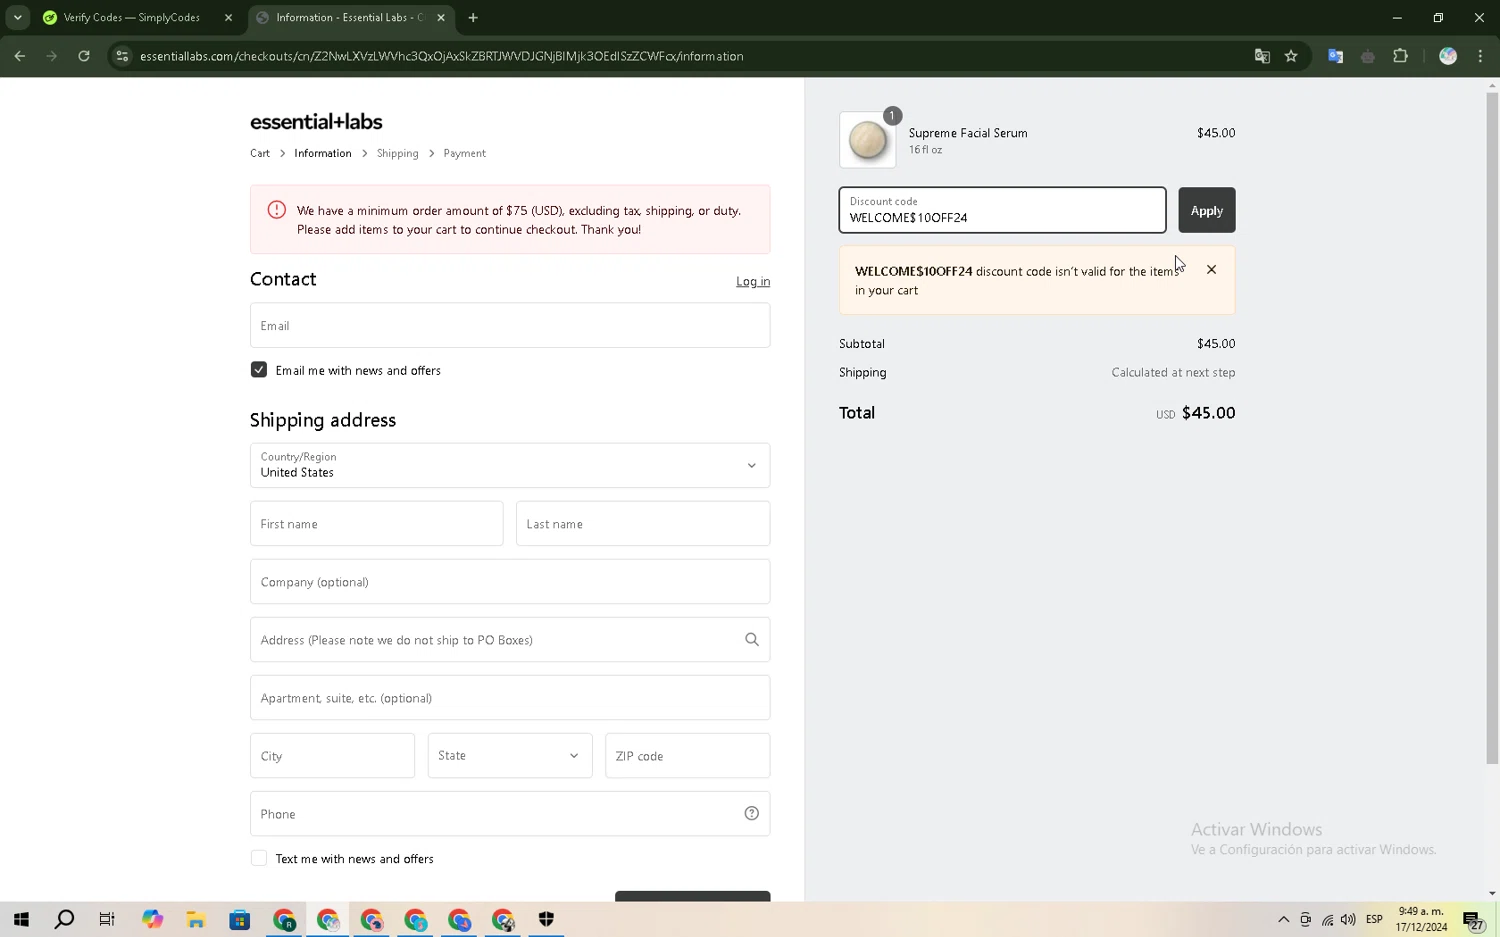
Task: Open the Windows Start menu
Action: [x=21, y=919]
